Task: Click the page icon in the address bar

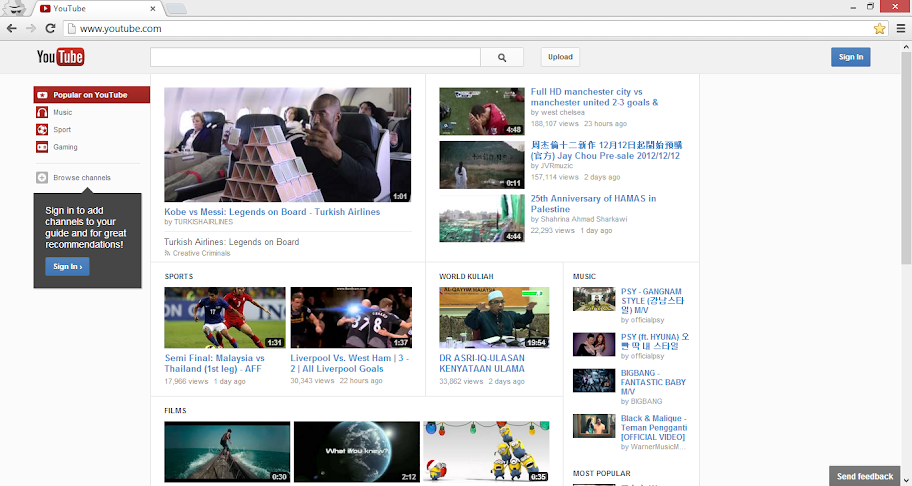Action: [x=71, y=28]
